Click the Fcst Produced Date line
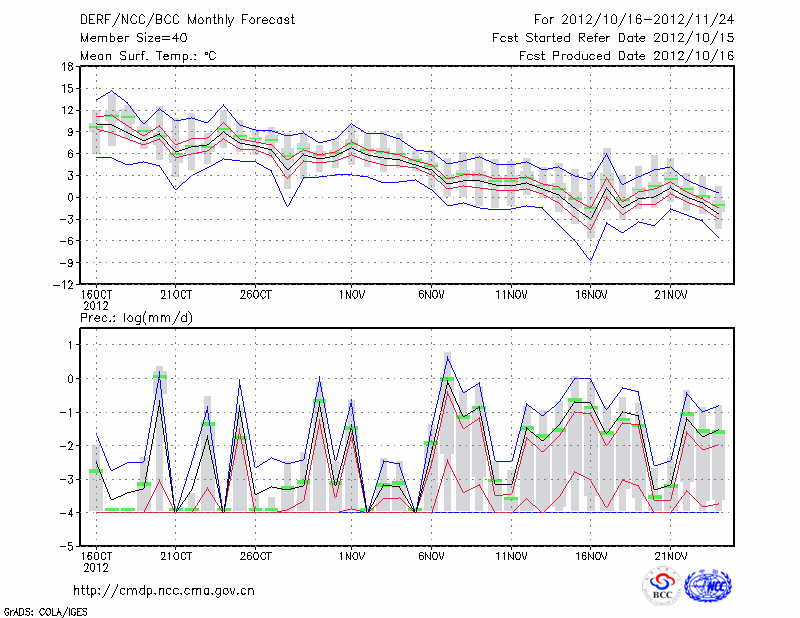 [x=626, y=56]
